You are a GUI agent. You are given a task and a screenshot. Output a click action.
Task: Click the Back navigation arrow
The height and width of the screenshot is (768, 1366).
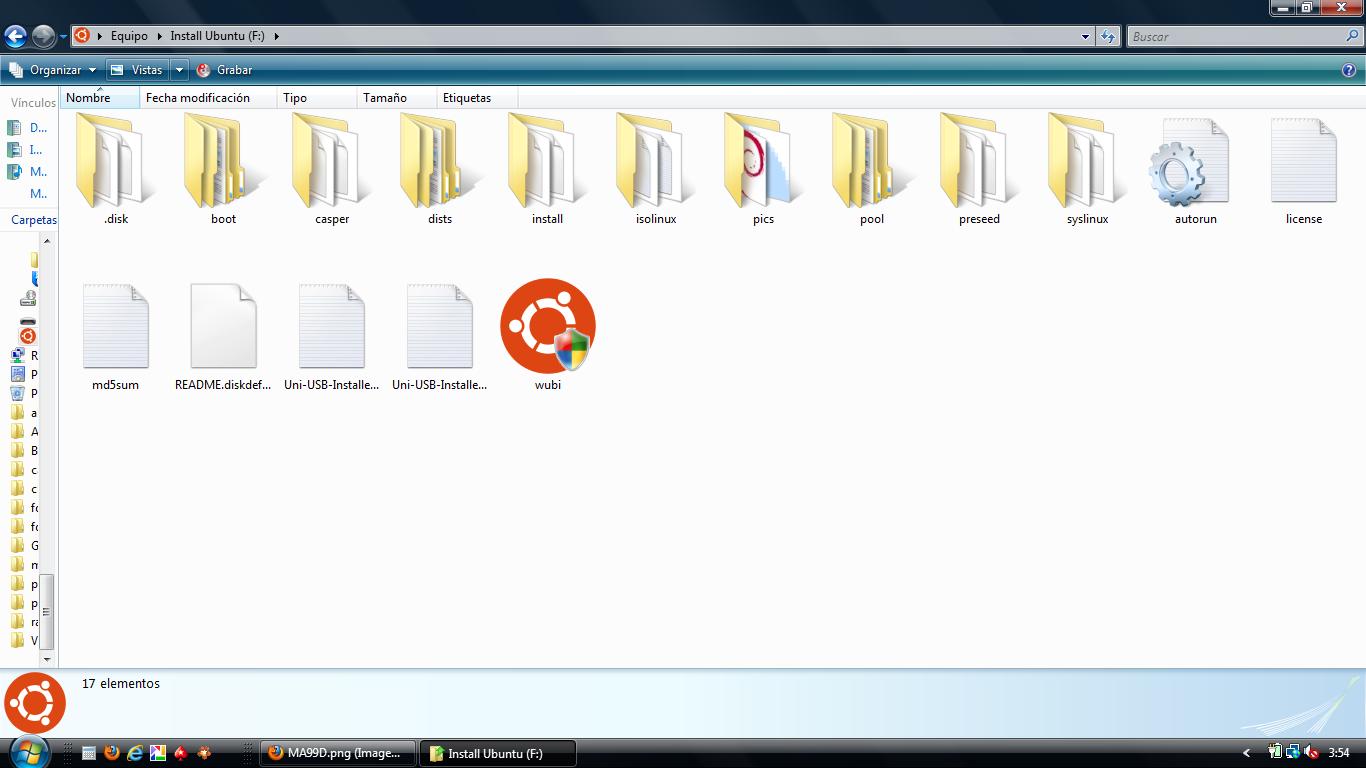coord(15,36)
